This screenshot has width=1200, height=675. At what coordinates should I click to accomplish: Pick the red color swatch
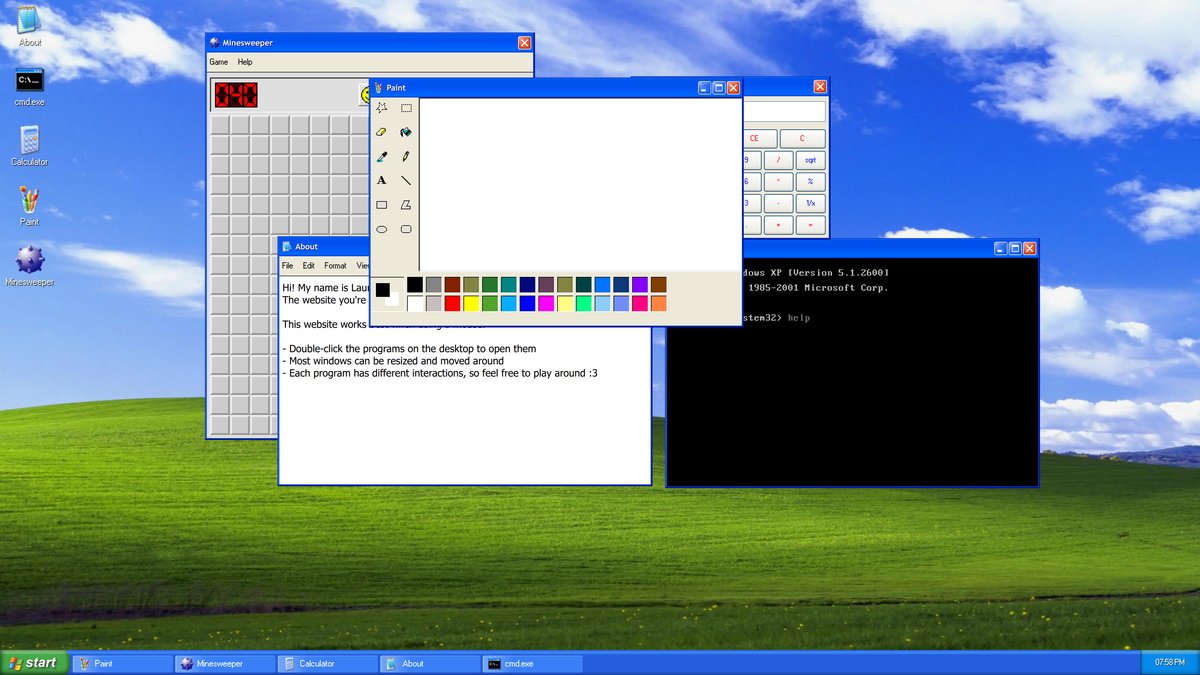tap(452, 303)
